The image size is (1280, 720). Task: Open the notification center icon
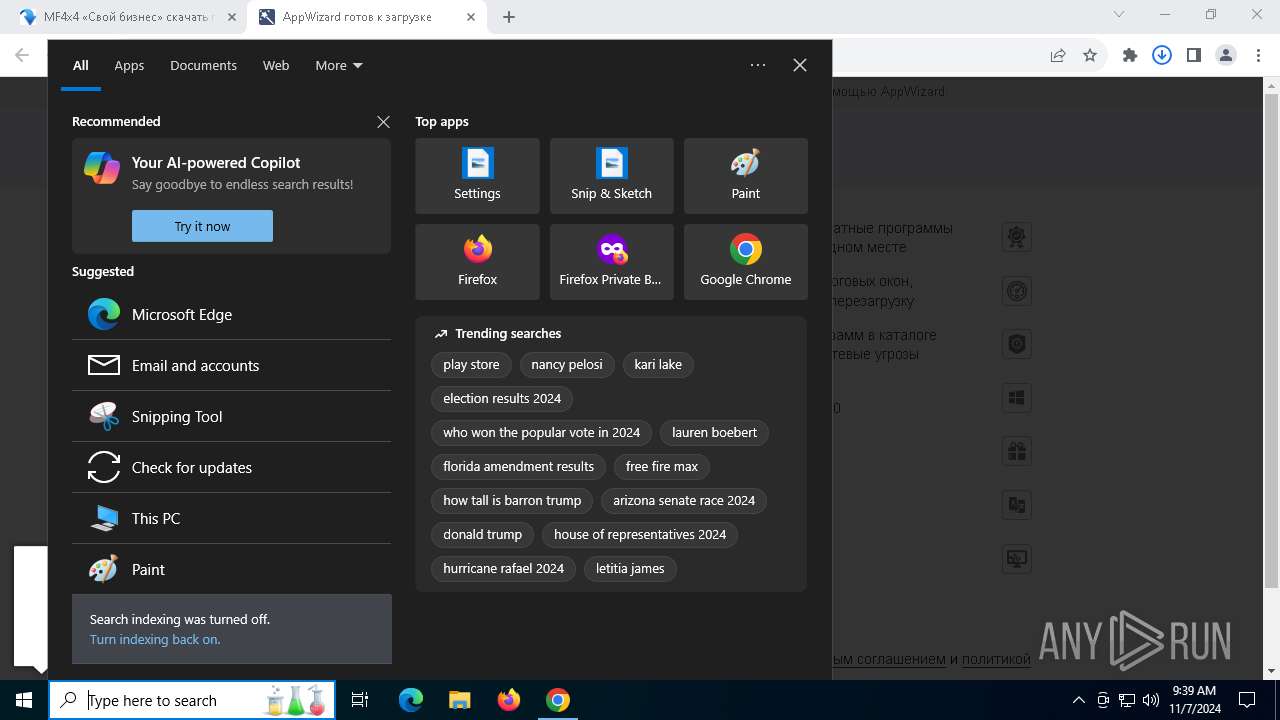(1247, 700)
